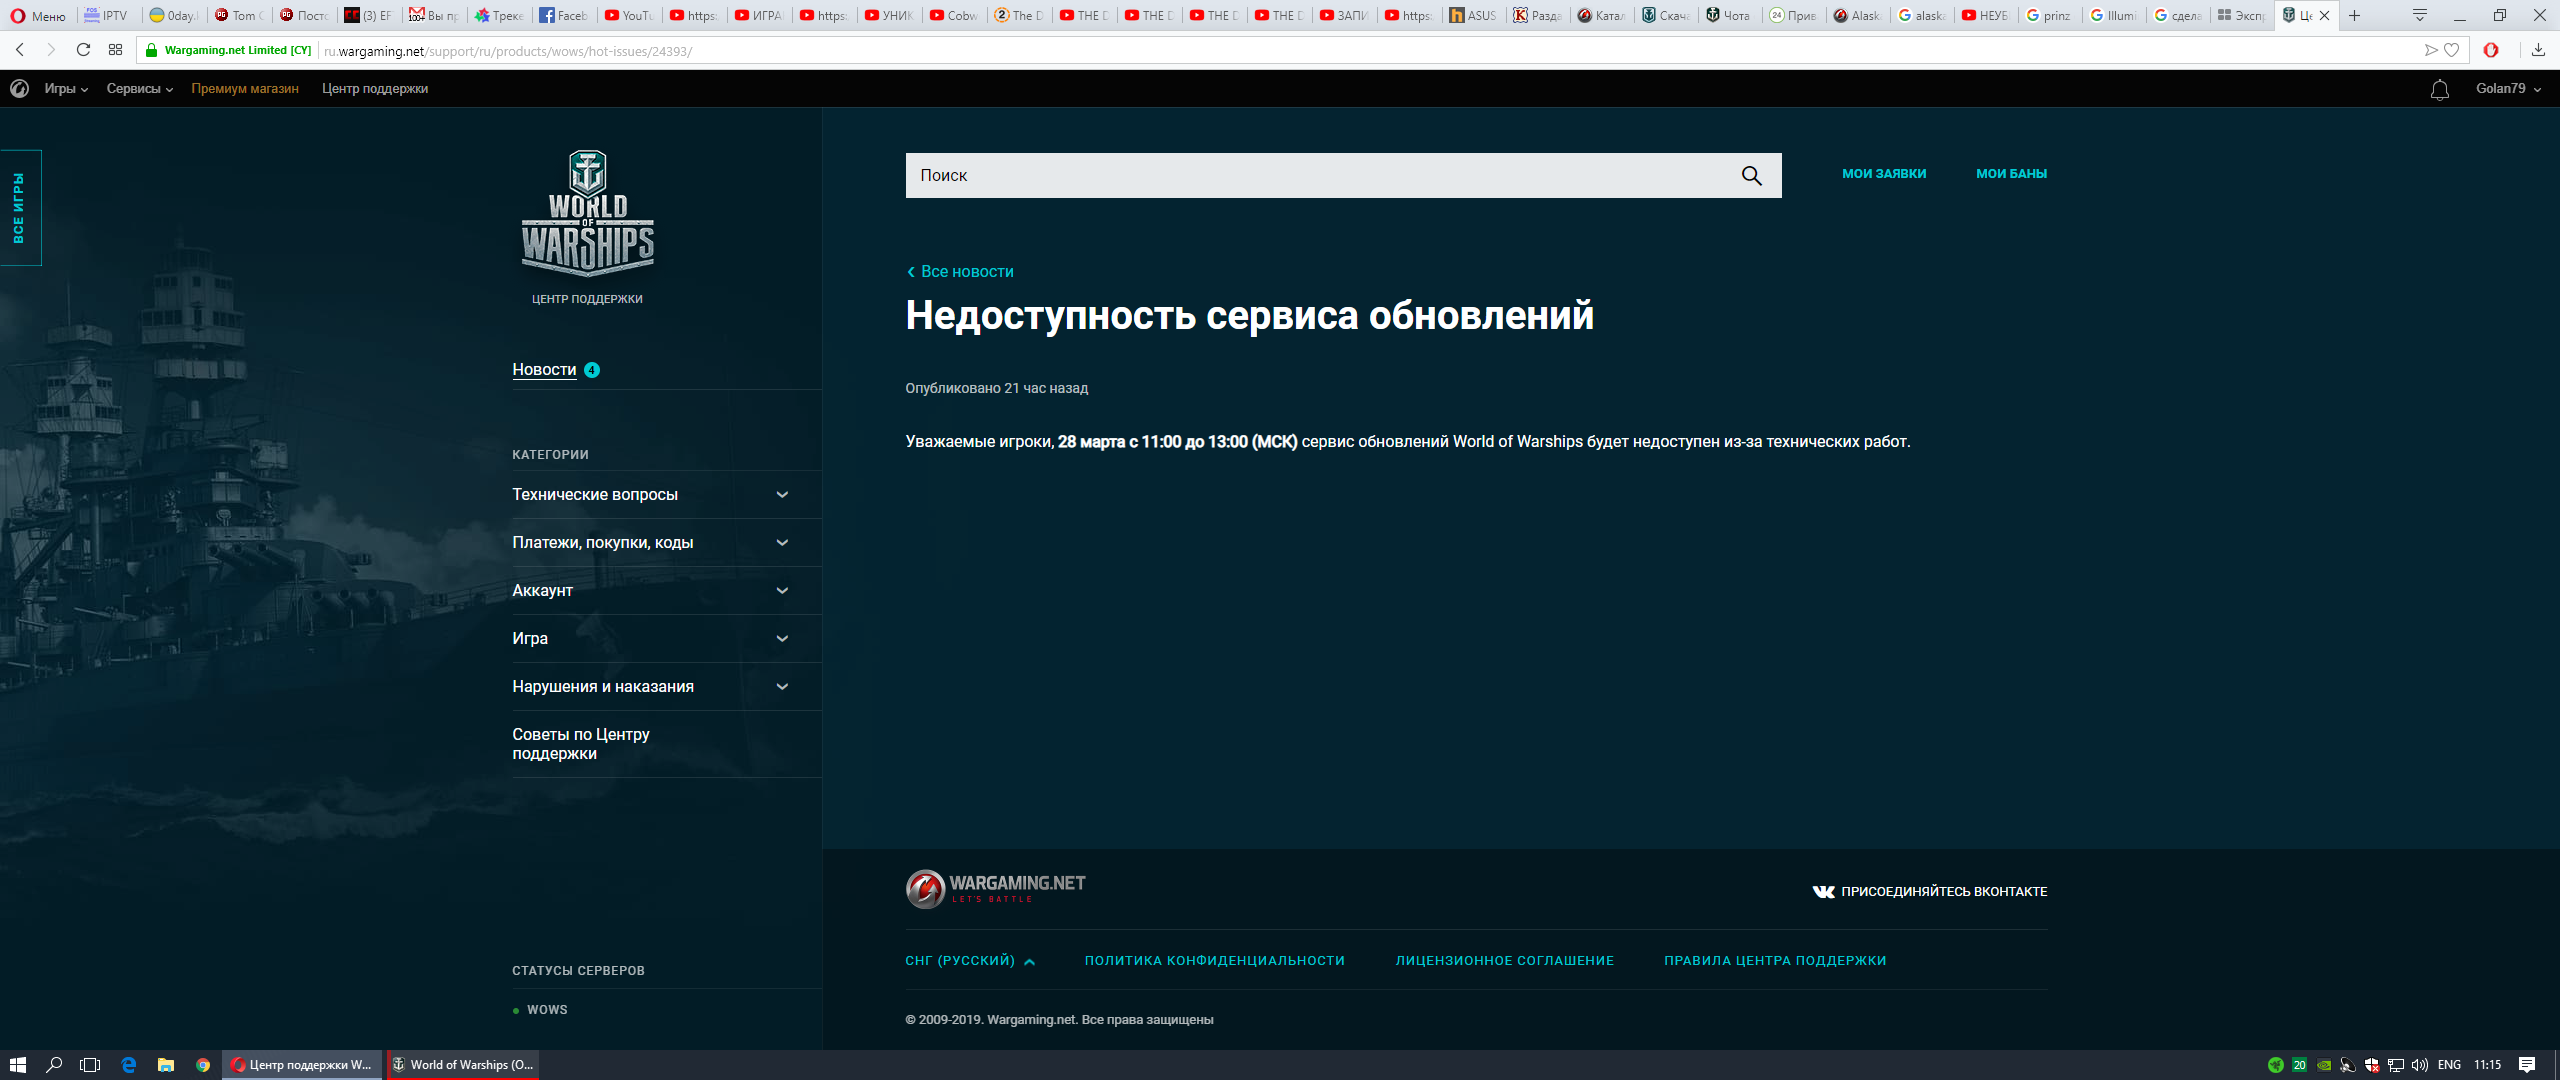Bookmark page with the heart icon
This screenshot has height=1080, width=2560.
pos(2451,50)
